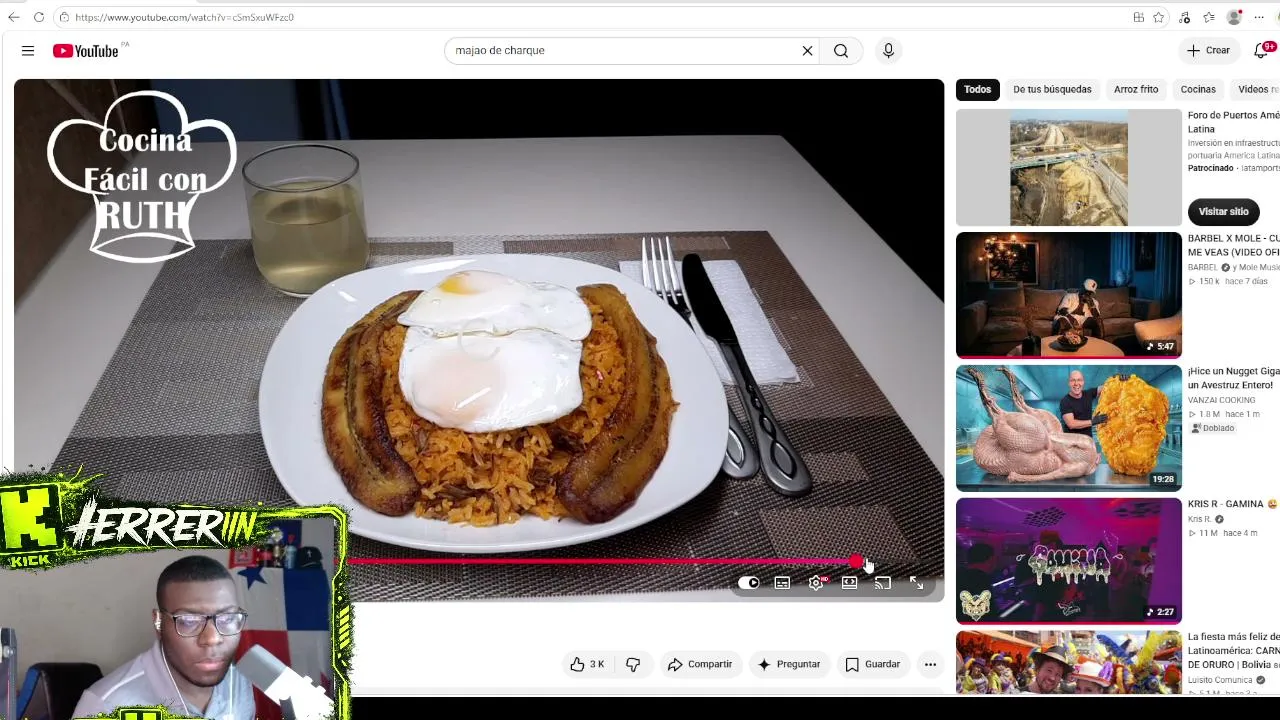Go back using the browser back arrow
This screenshot has height=720, width=1280.
(x=14, y=17)
